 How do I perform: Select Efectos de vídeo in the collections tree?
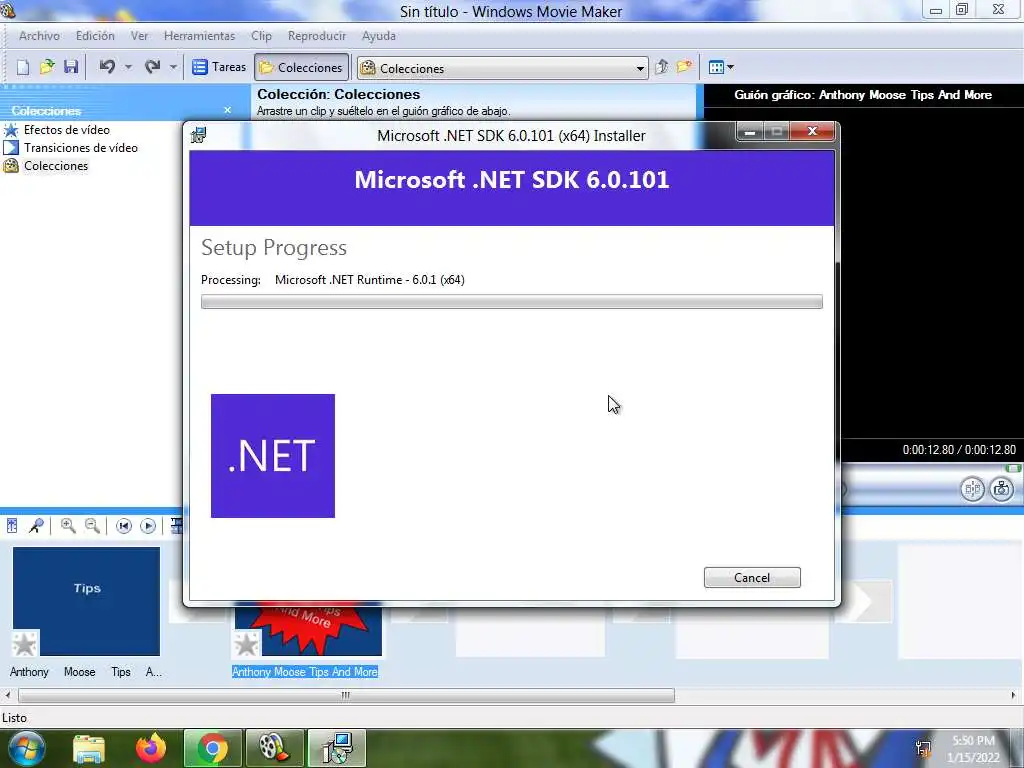[67, 130]
